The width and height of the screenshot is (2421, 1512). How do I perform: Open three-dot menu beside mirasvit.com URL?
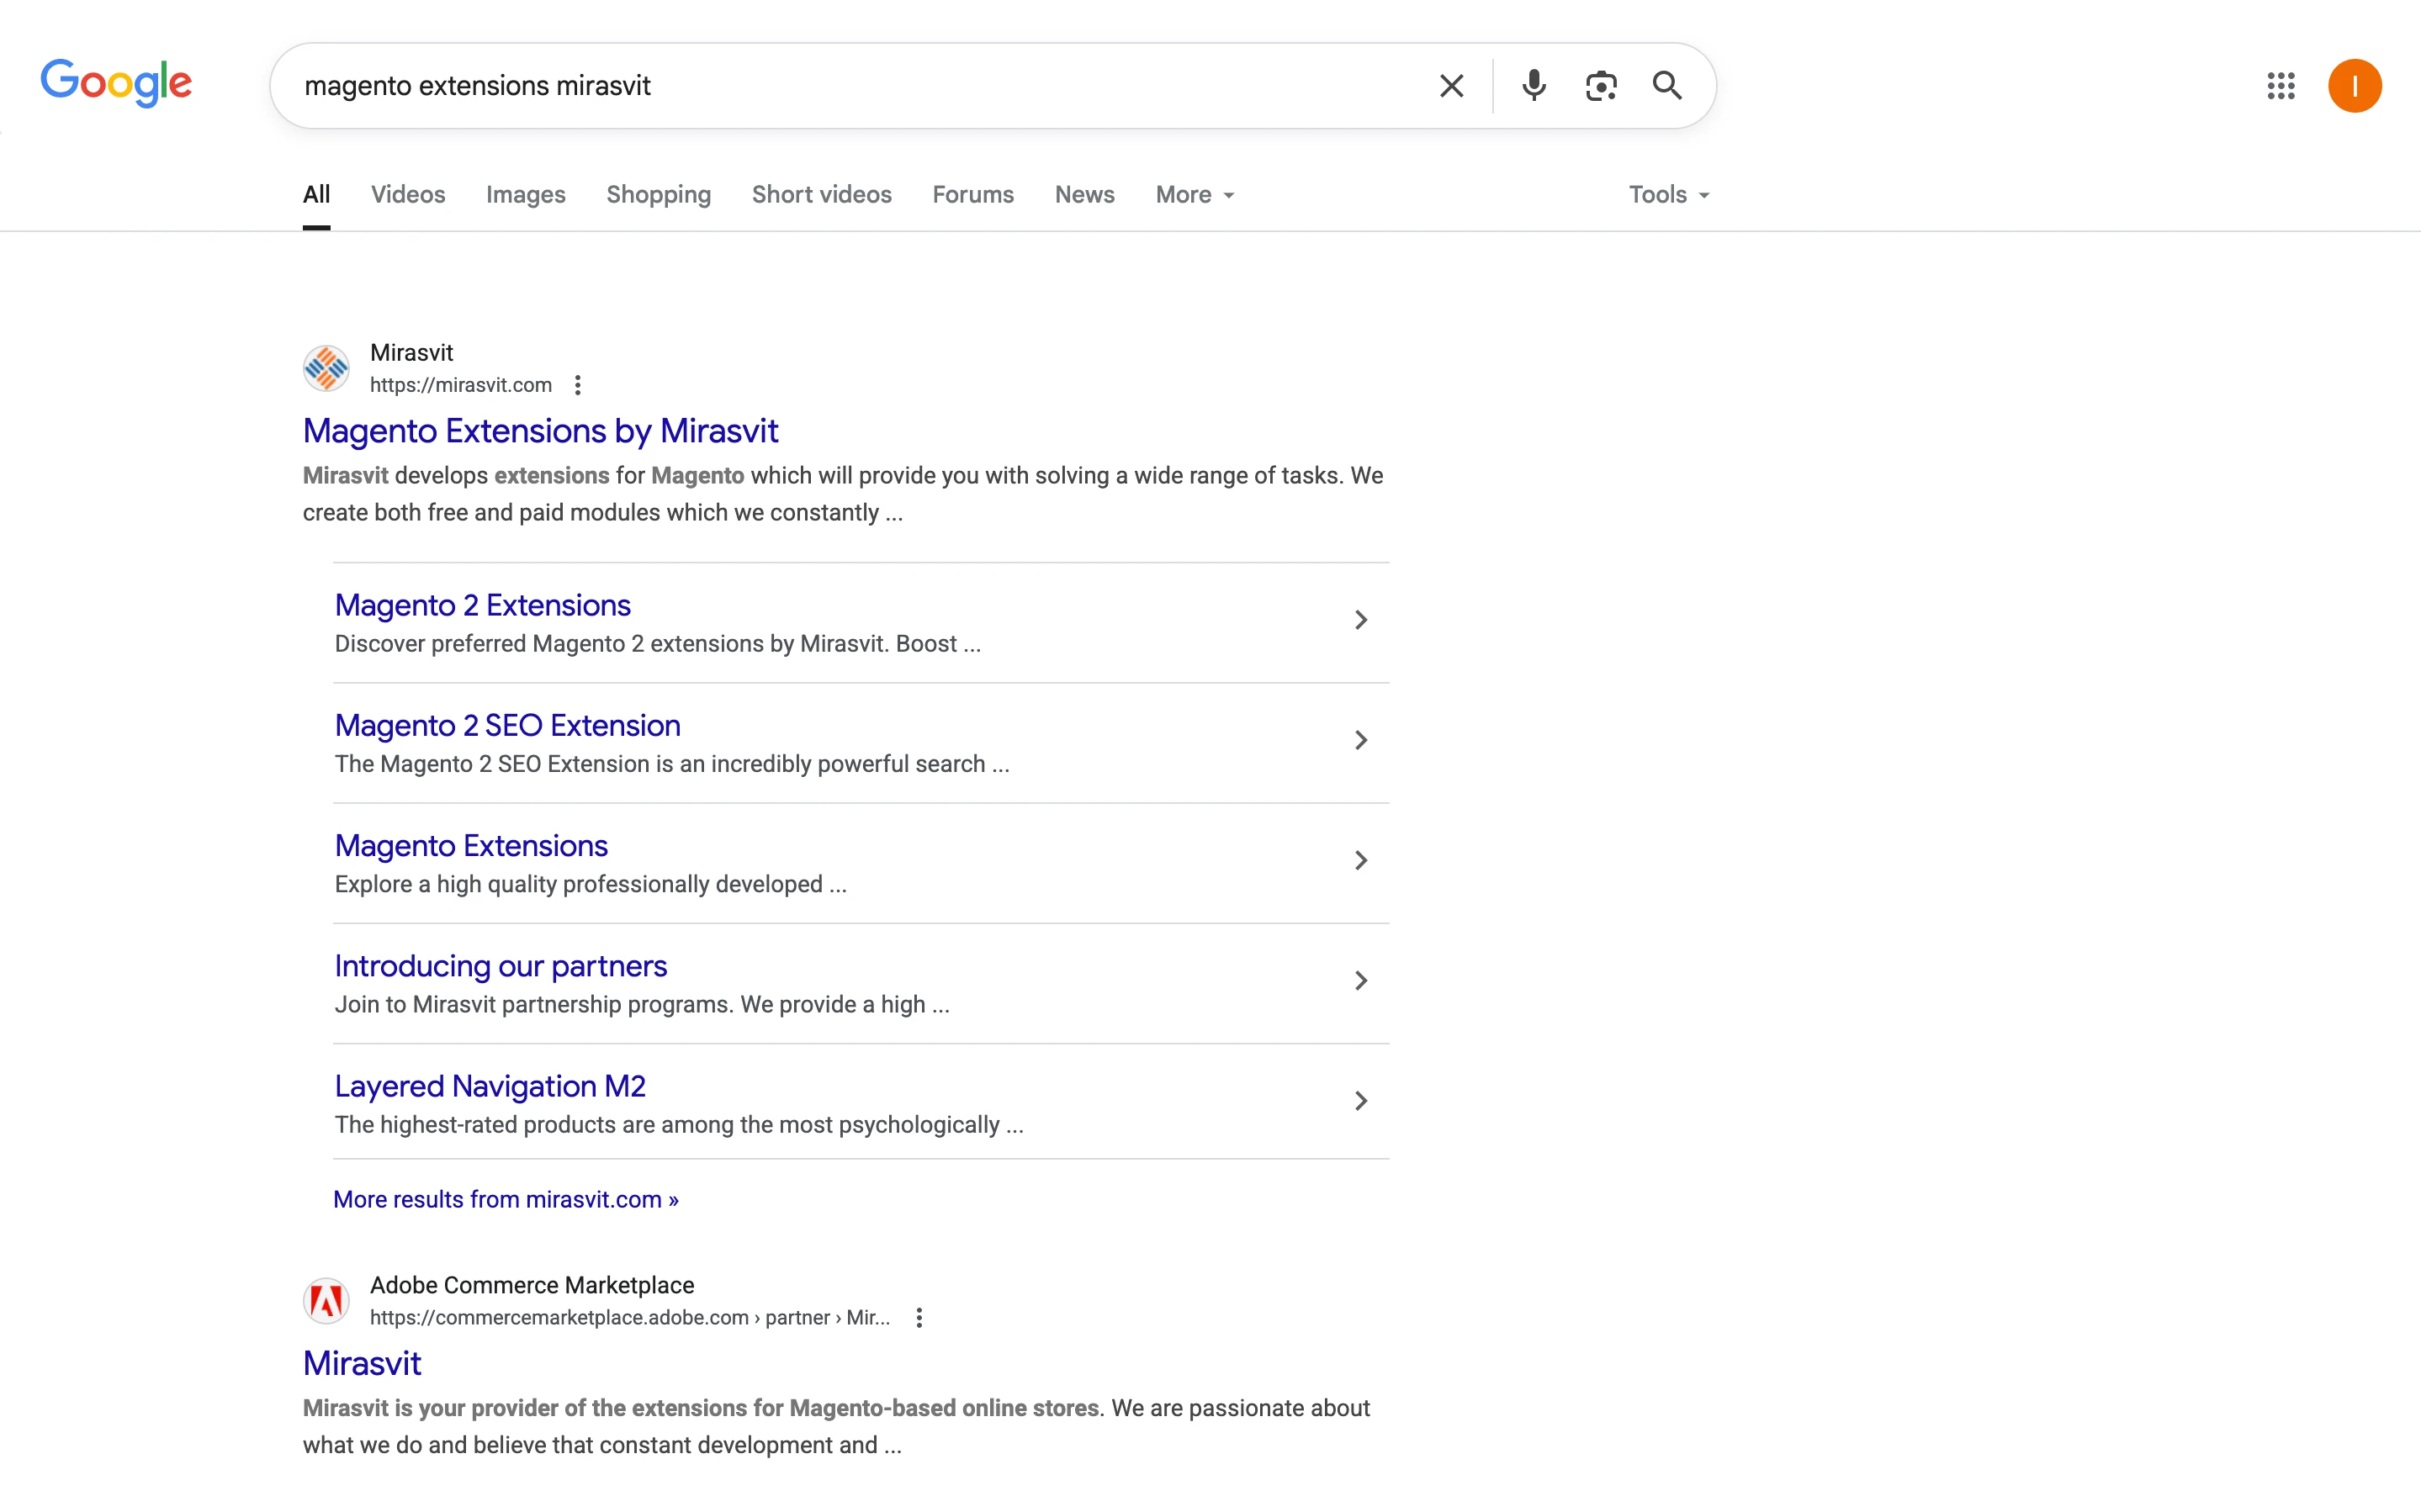click(577, 385)
